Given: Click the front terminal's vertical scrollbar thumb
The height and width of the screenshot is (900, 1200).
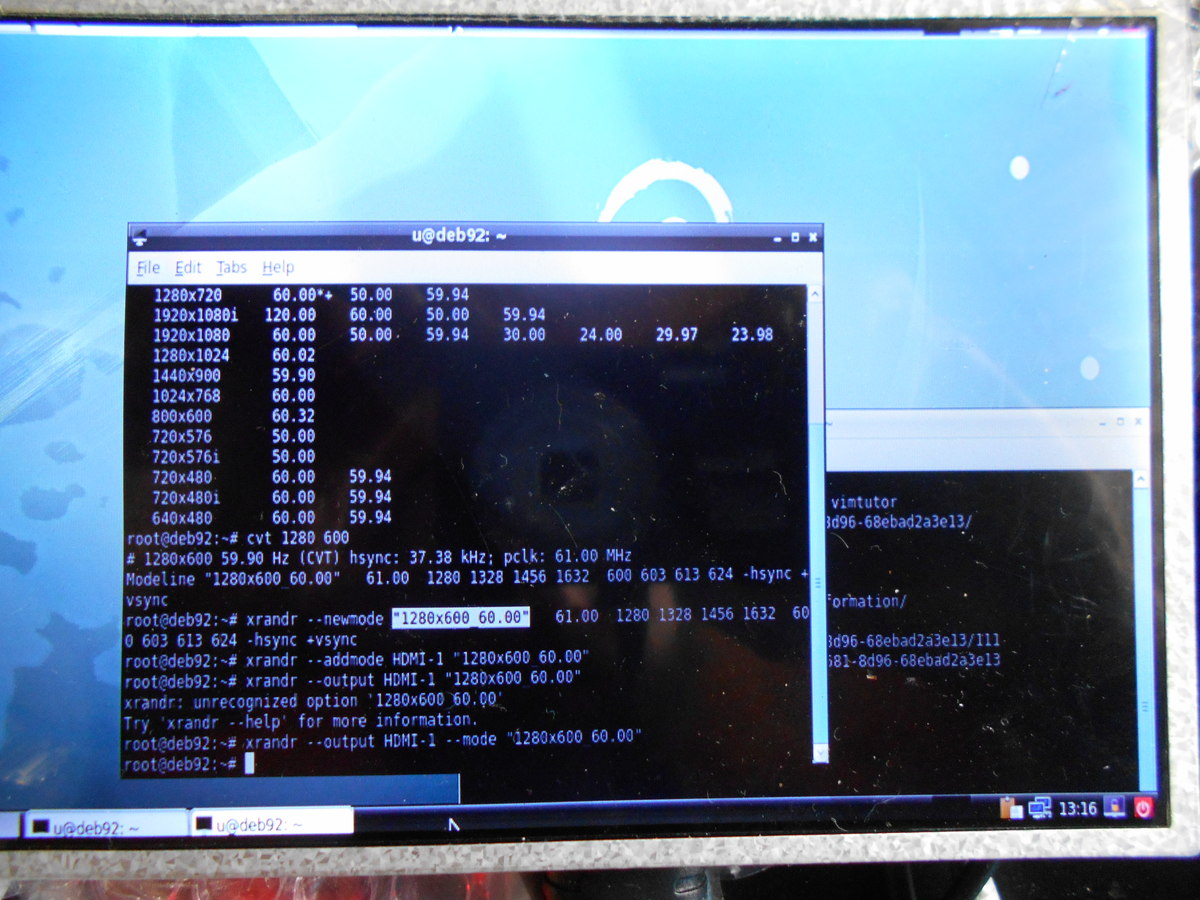Looking at the screenshot, I should 818,583.
